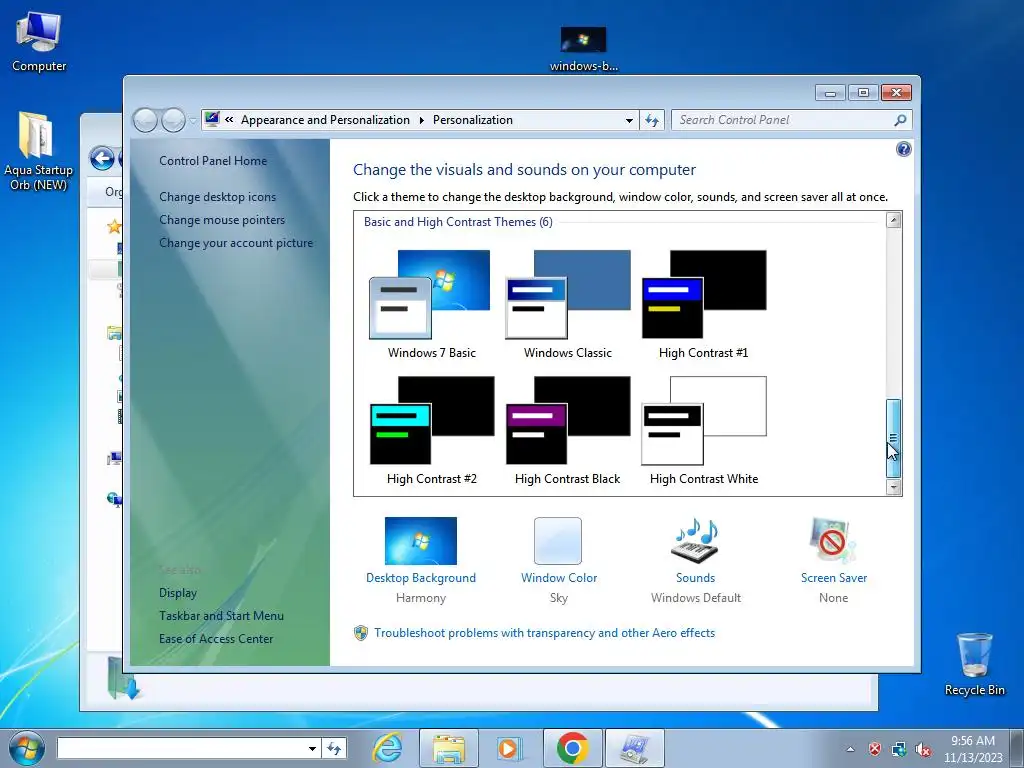Open Desktop Background Harmony settings
Image resolution: width=1024 pixels, height=768 pixels.
click(x=421, y=560)
